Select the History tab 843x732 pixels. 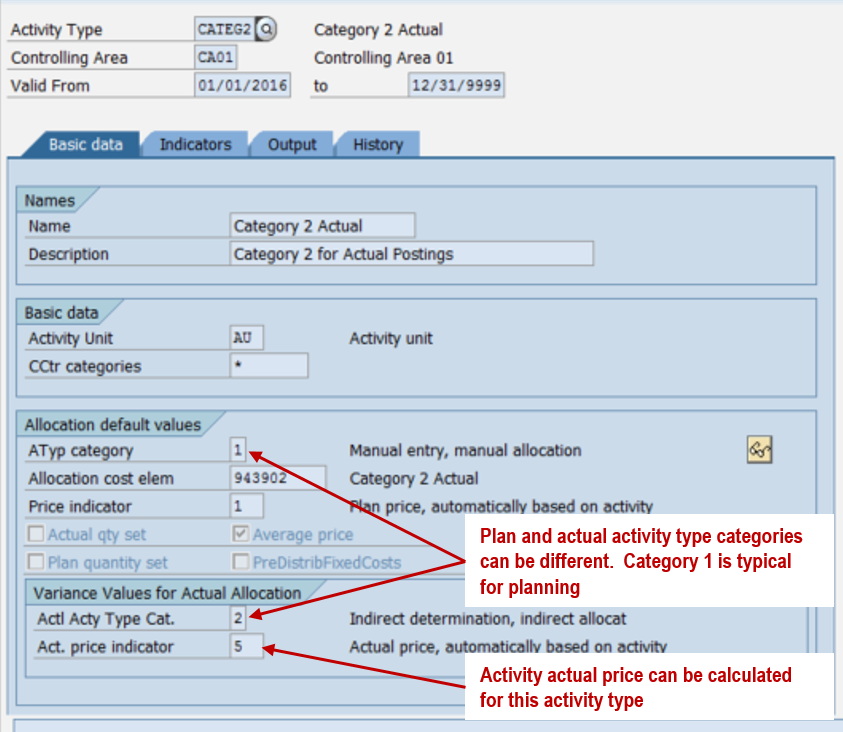377,145
